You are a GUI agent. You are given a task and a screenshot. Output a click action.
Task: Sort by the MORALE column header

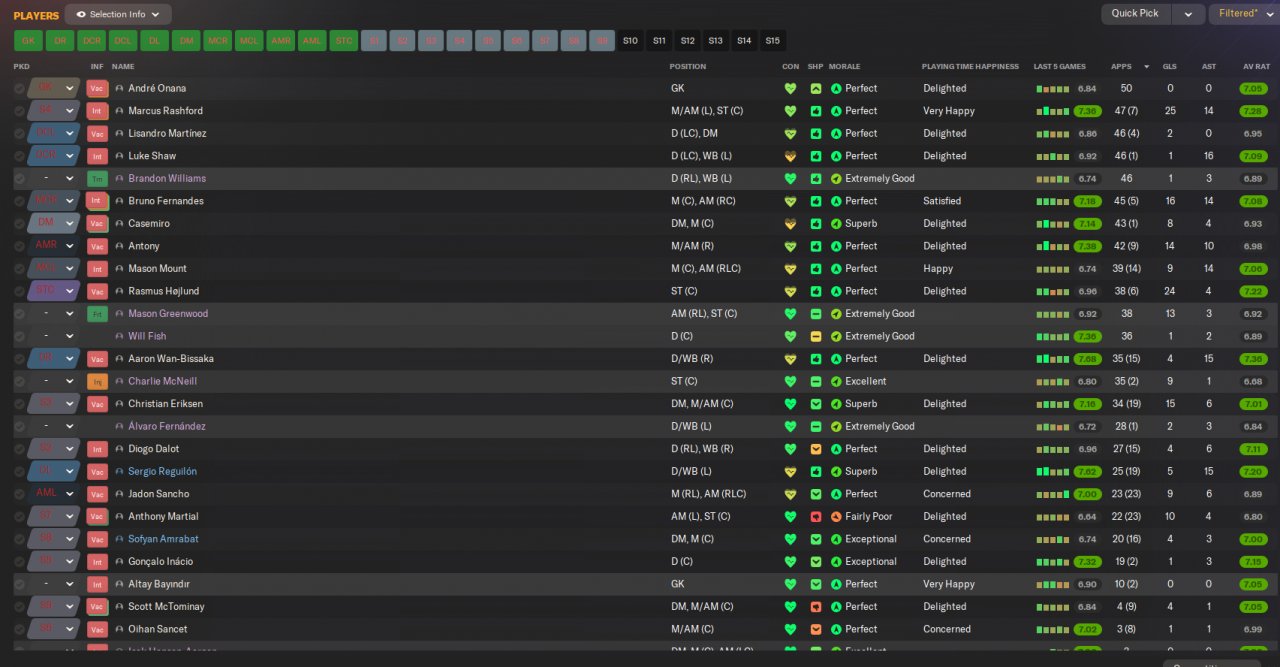pyautogui.click(x=845, y=67)
